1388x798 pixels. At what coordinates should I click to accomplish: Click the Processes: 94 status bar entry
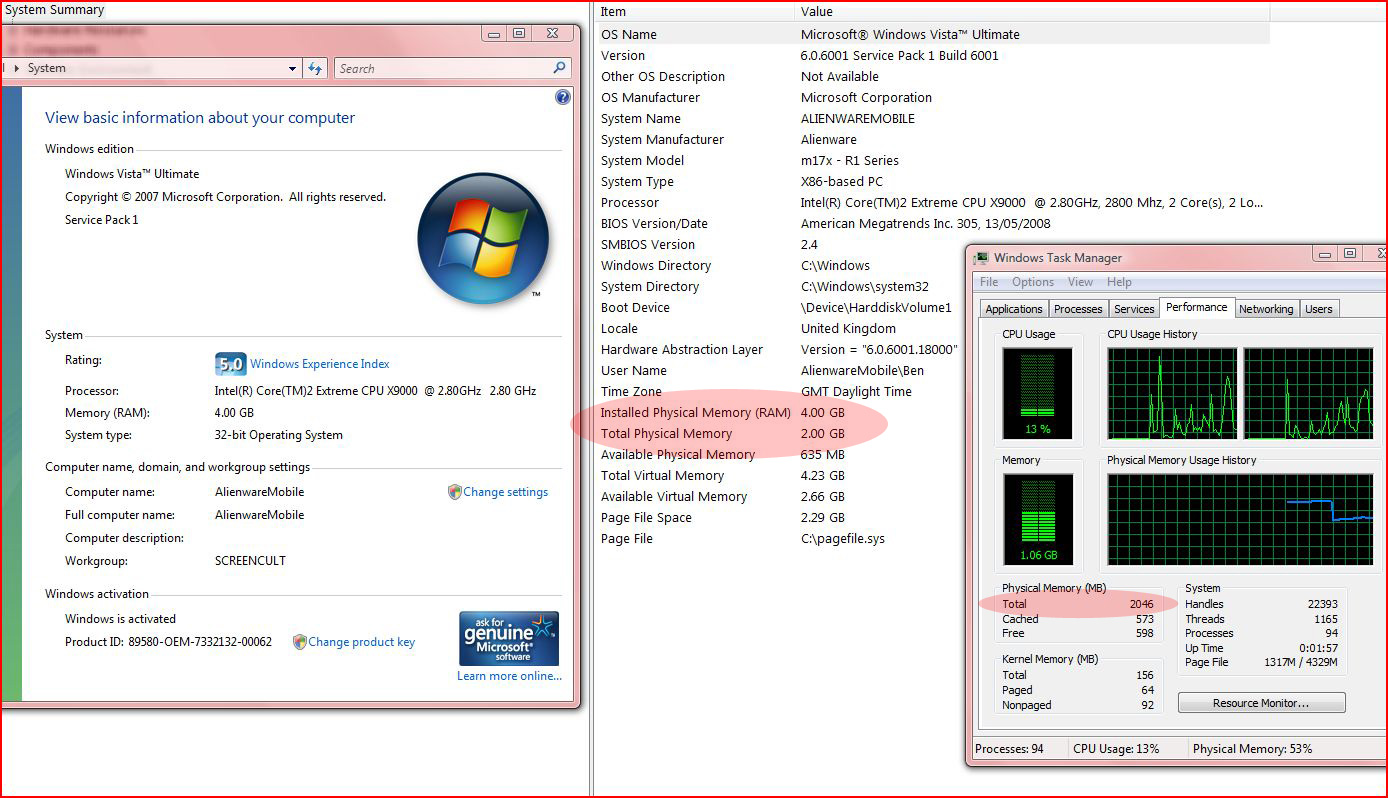[x=1010, y=749]
